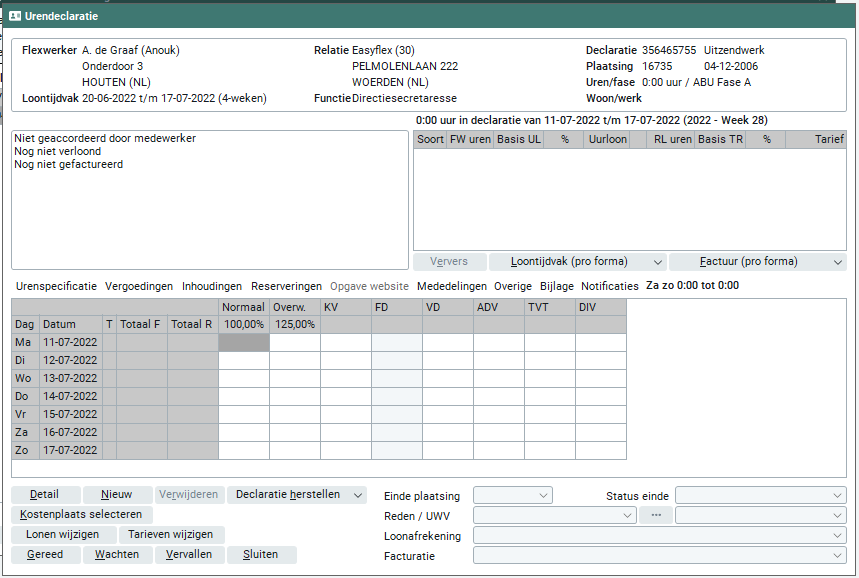Click the Normaal cell for Di 12-07-2022

[x=244, y=361]
